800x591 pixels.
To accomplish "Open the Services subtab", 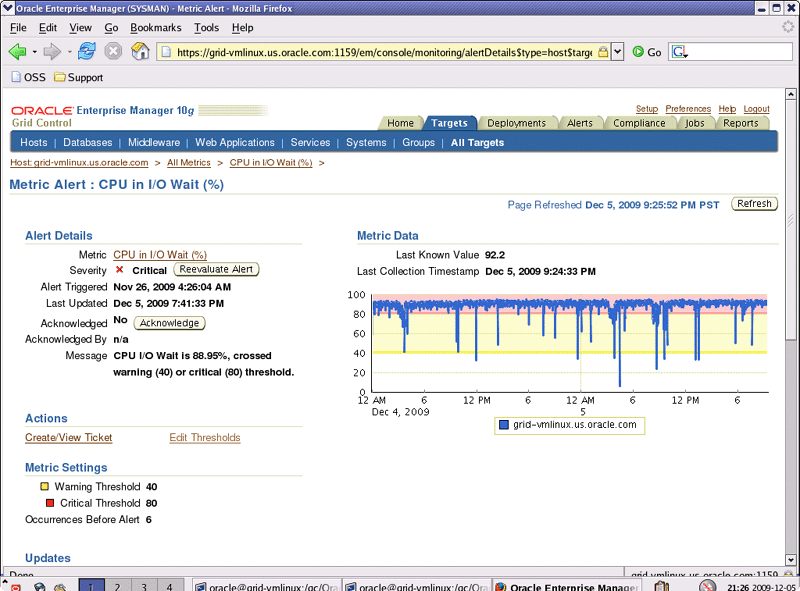I will tap(310, 142).
